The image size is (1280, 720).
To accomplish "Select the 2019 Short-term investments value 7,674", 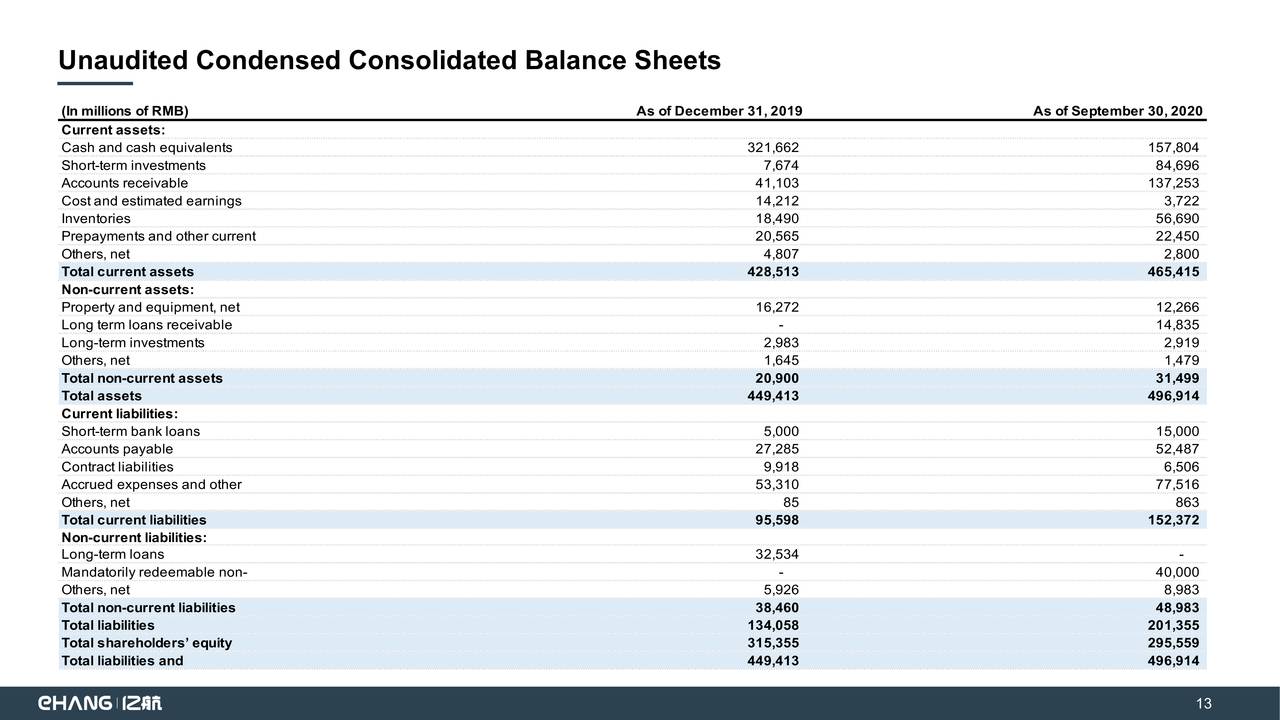I will click(781, 165).
